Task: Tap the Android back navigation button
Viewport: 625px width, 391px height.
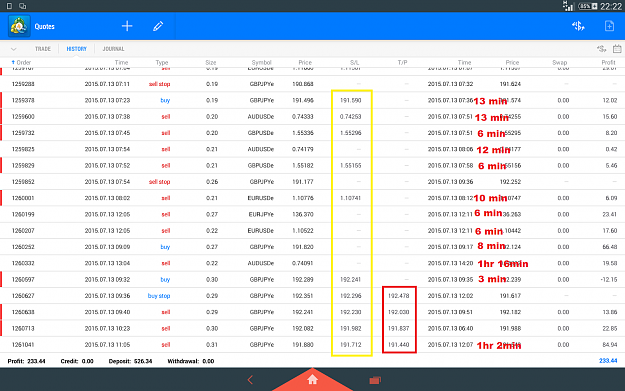Action: point(250,379)
